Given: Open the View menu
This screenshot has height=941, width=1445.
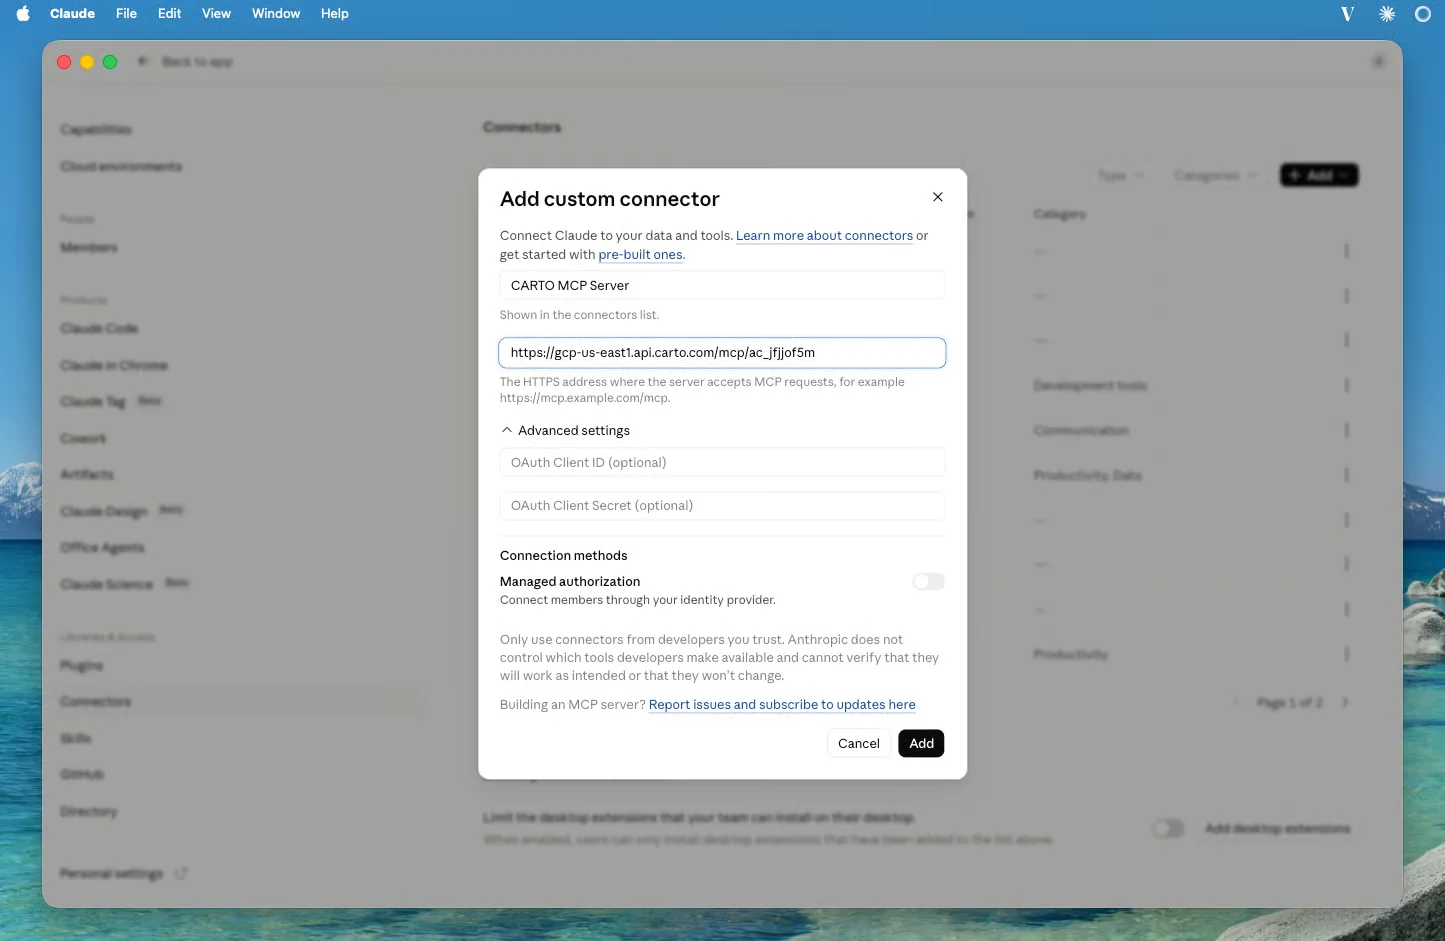Looking at the screenshot, I should [x=216, y=14].
